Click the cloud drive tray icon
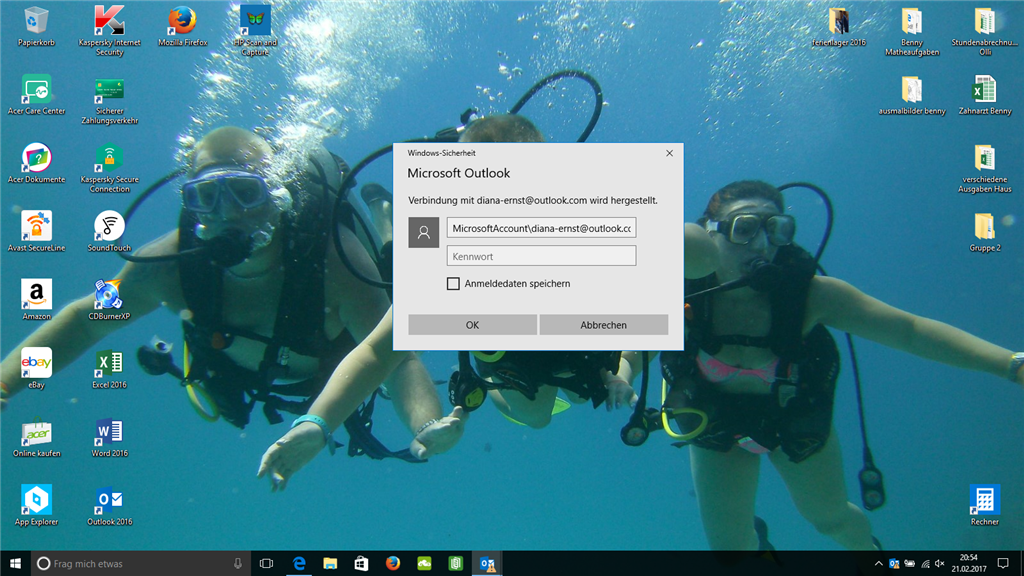1024x576 pixels. point(910,564)
